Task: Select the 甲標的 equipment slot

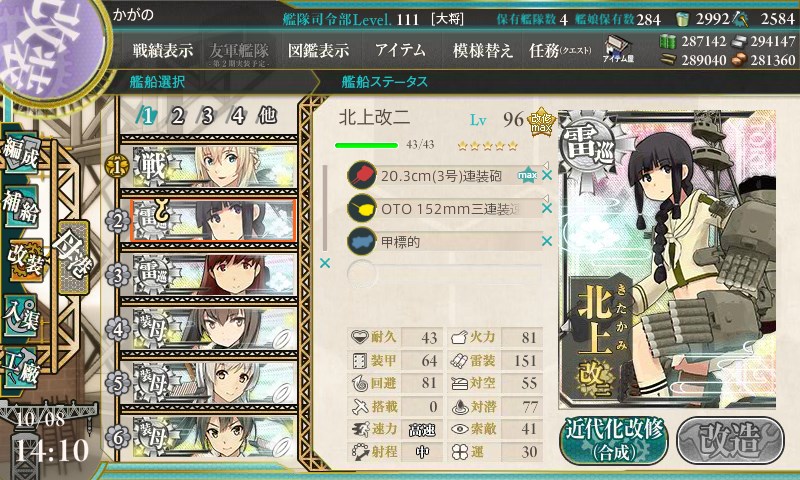Action: [x=443, y=241]
